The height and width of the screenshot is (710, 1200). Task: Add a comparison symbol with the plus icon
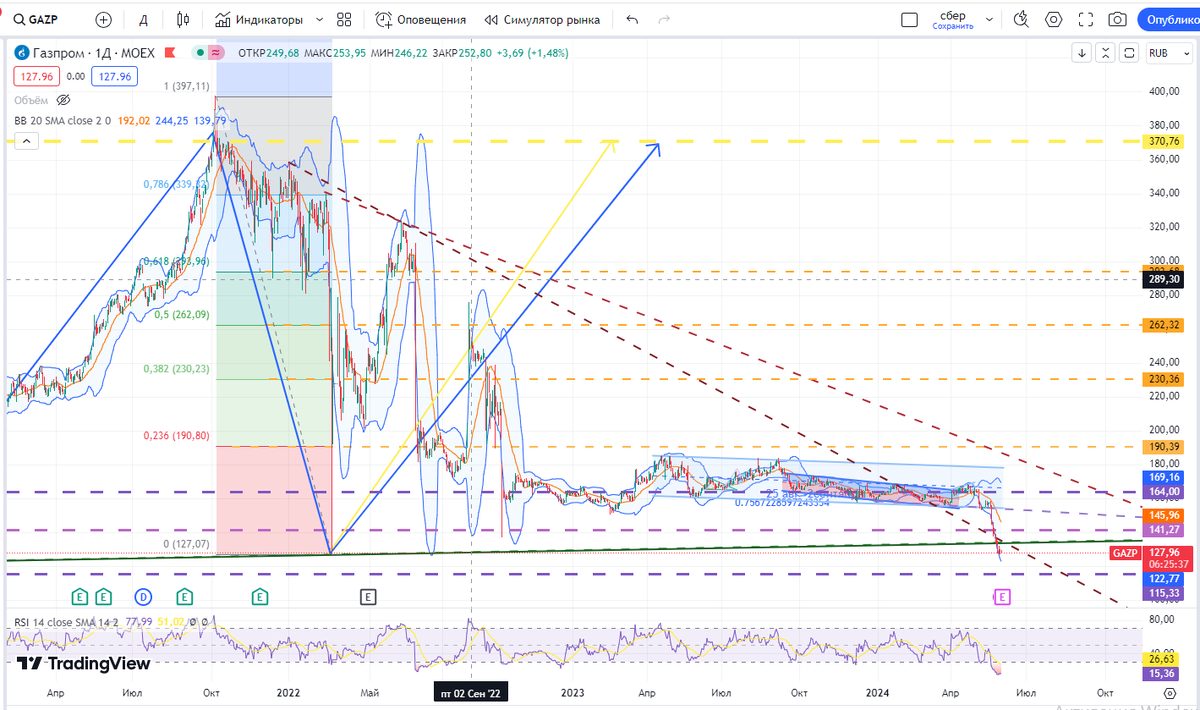tap(104, 19)
